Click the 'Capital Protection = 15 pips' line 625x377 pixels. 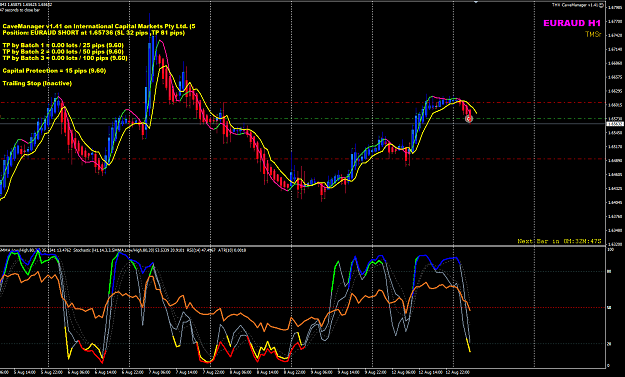[54, 71]
